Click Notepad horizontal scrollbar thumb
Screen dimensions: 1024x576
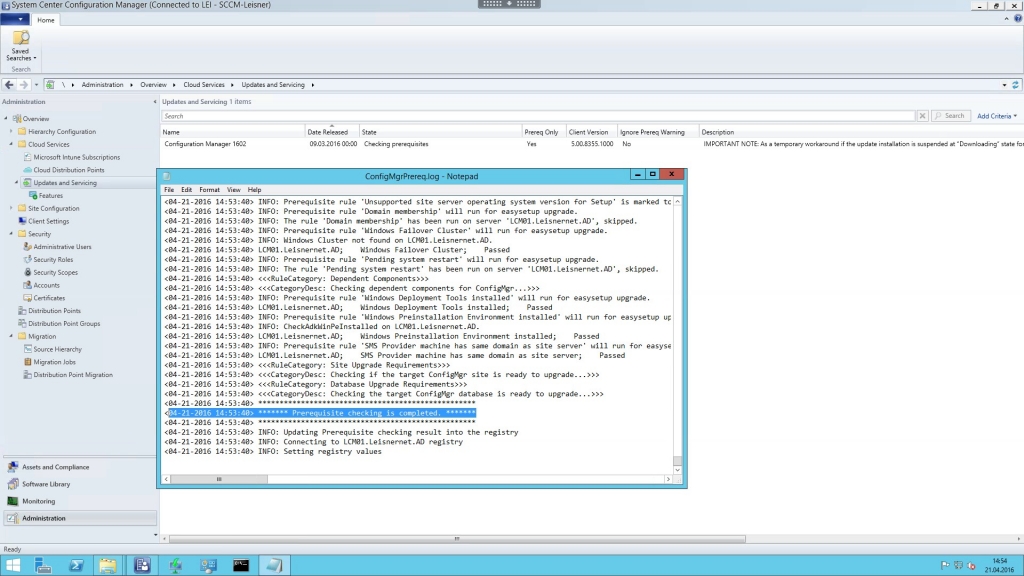[219, 479]
